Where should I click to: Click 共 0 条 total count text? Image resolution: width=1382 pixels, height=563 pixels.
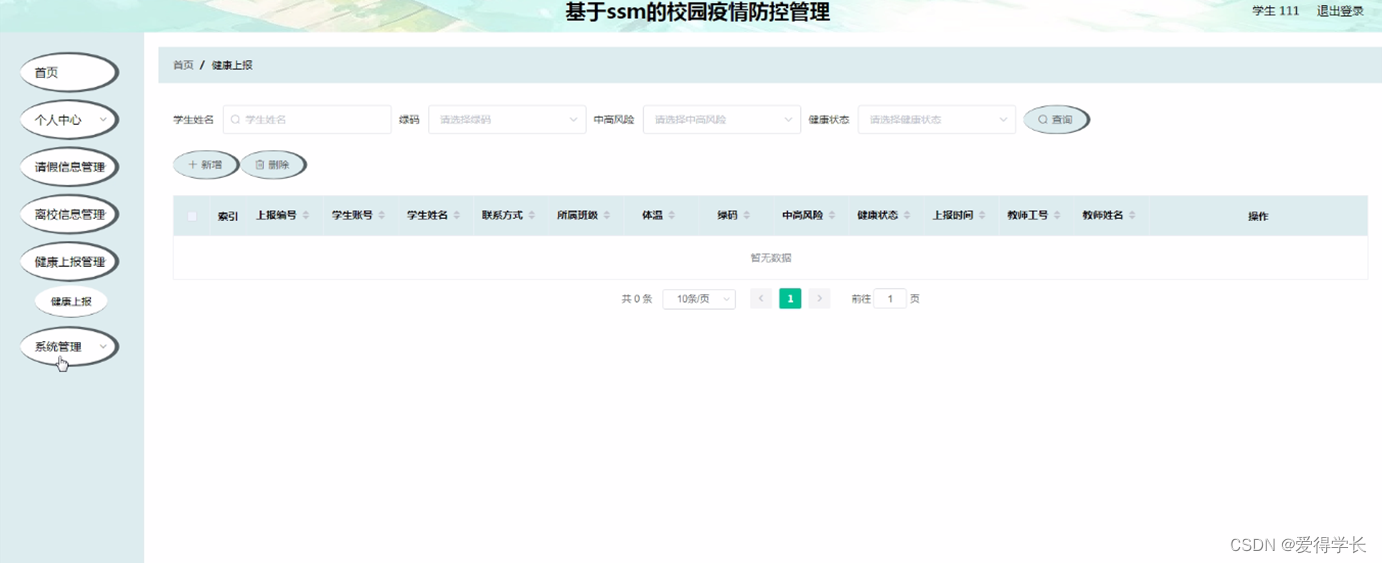pyautogui.click(x=637, y=299)
